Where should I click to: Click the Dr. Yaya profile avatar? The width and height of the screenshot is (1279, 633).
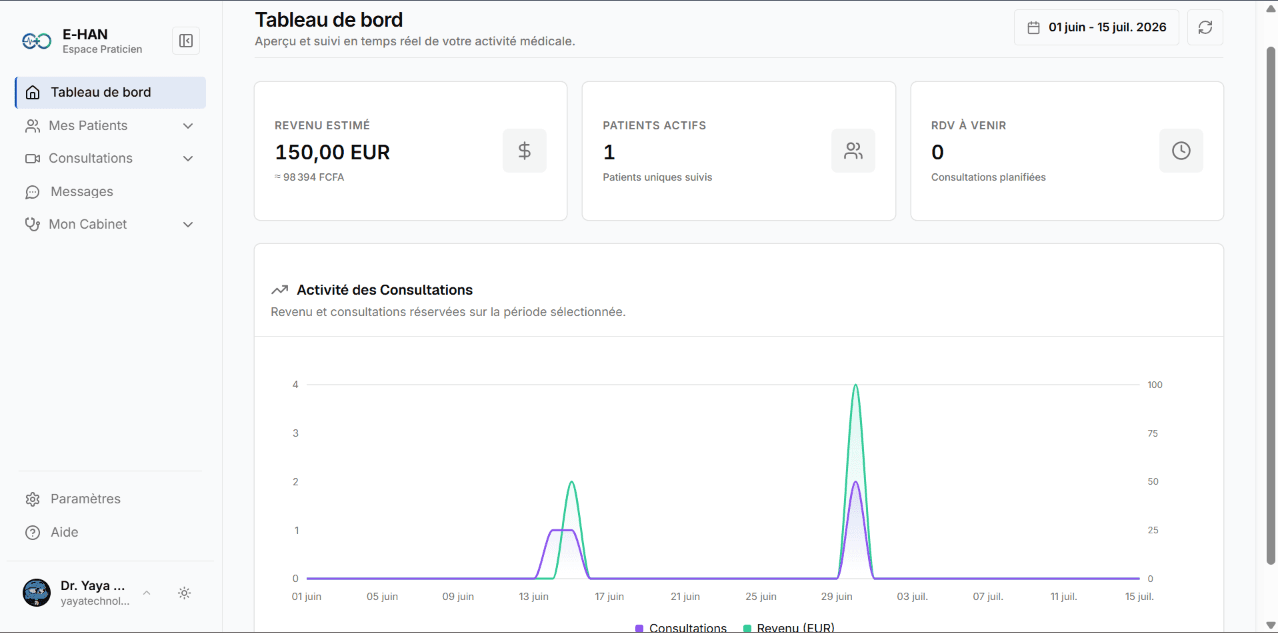(x=37, y=593)
